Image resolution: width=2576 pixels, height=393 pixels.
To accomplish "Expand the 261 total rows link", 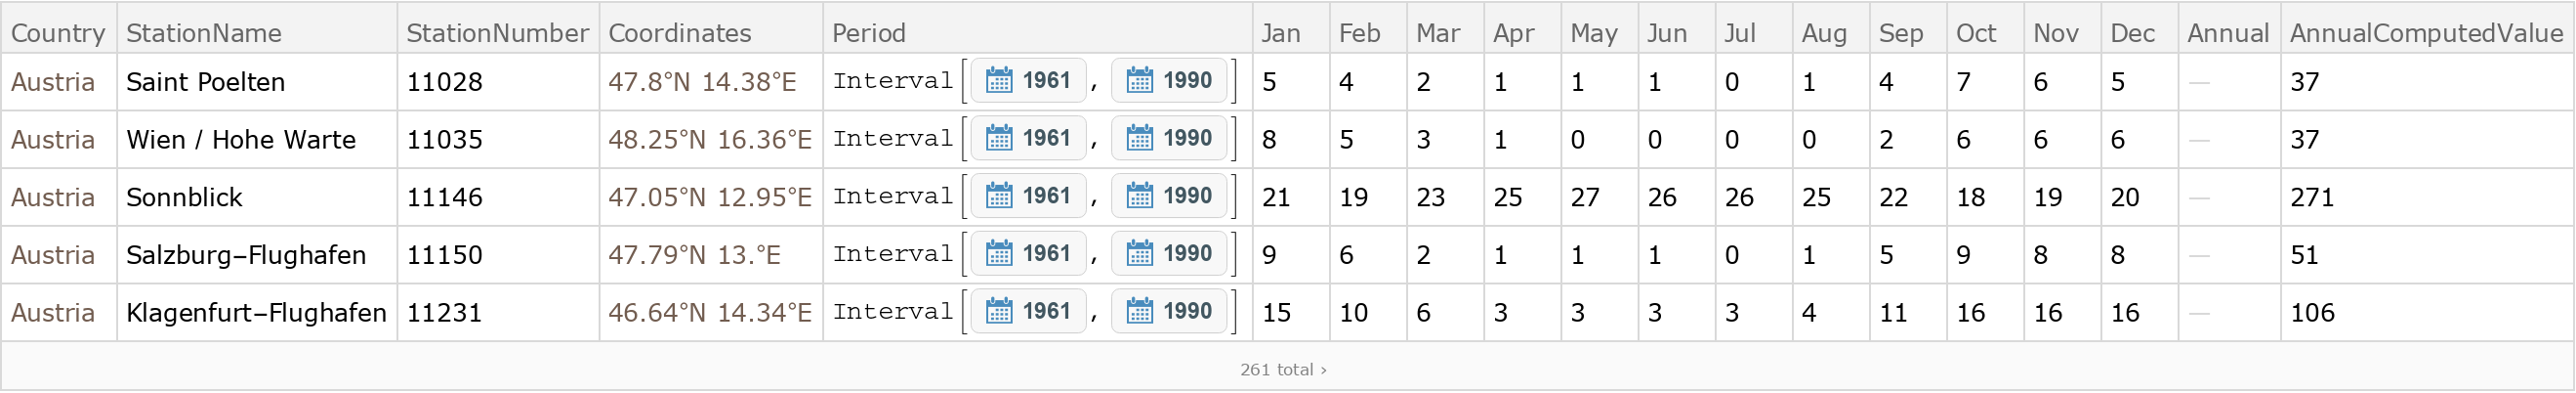I will click(1283, 370).
